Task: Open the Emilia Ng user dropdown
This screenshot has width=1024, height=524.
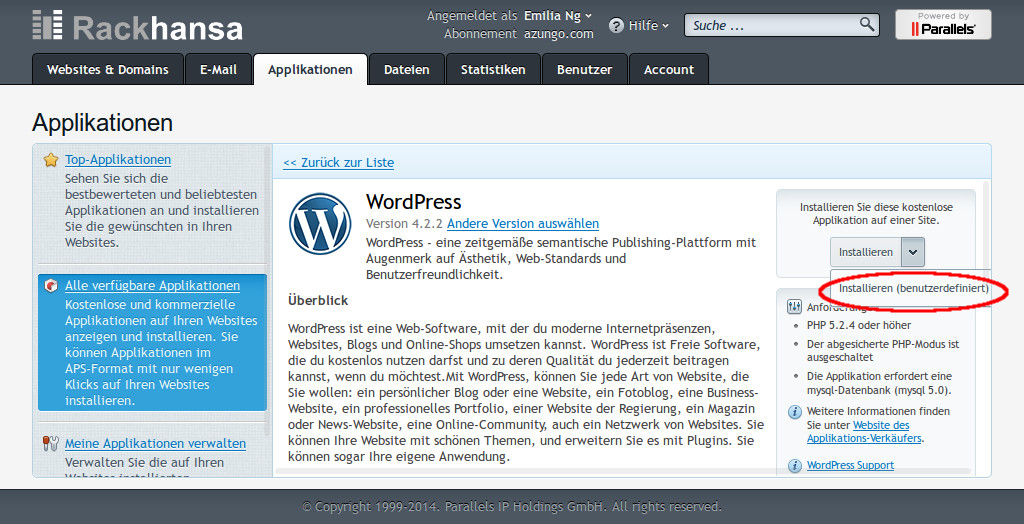Action: [558, 16]
